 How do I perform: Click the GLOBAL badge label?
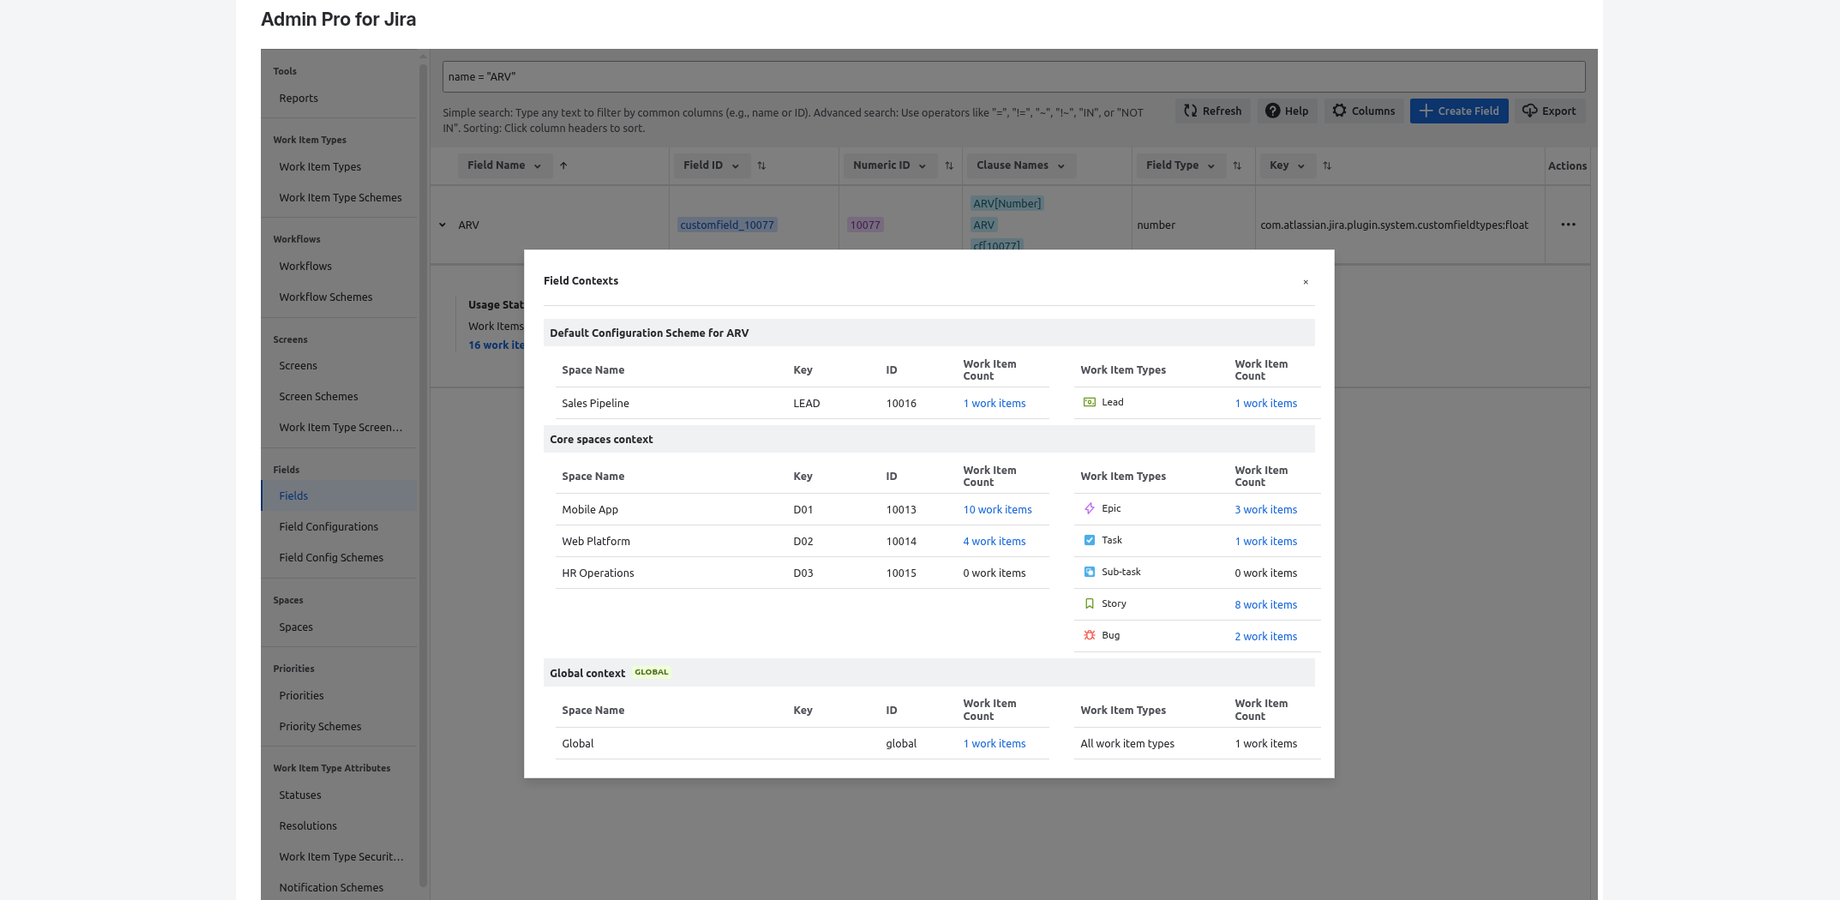coord(651,672)
